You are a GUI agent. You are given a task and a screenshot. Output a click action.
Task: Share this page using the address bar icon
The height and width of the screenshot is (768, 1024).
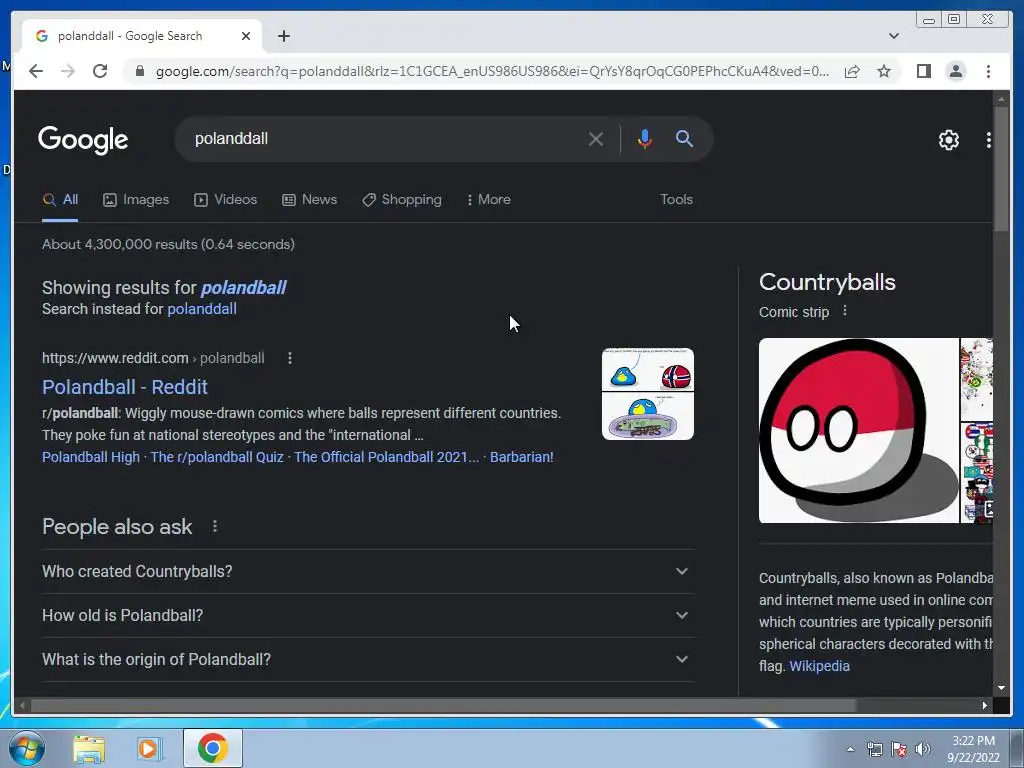click(x=852, y=71)
